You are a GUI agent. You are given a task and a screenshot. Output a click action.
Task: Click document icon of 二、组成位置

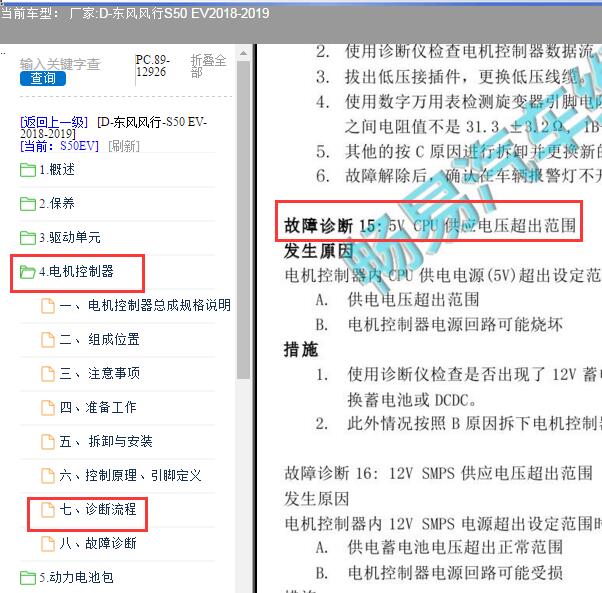click(x=48, y=340)
